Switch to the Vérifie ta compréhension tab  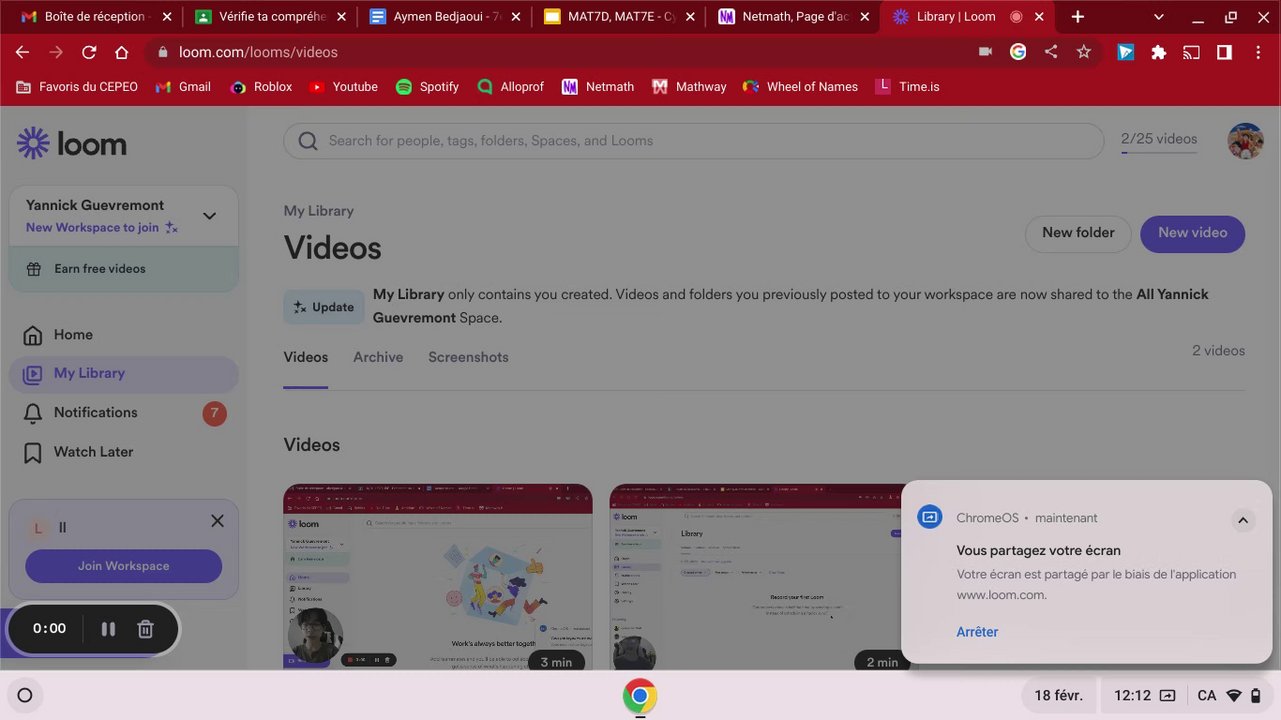point(270,17)
